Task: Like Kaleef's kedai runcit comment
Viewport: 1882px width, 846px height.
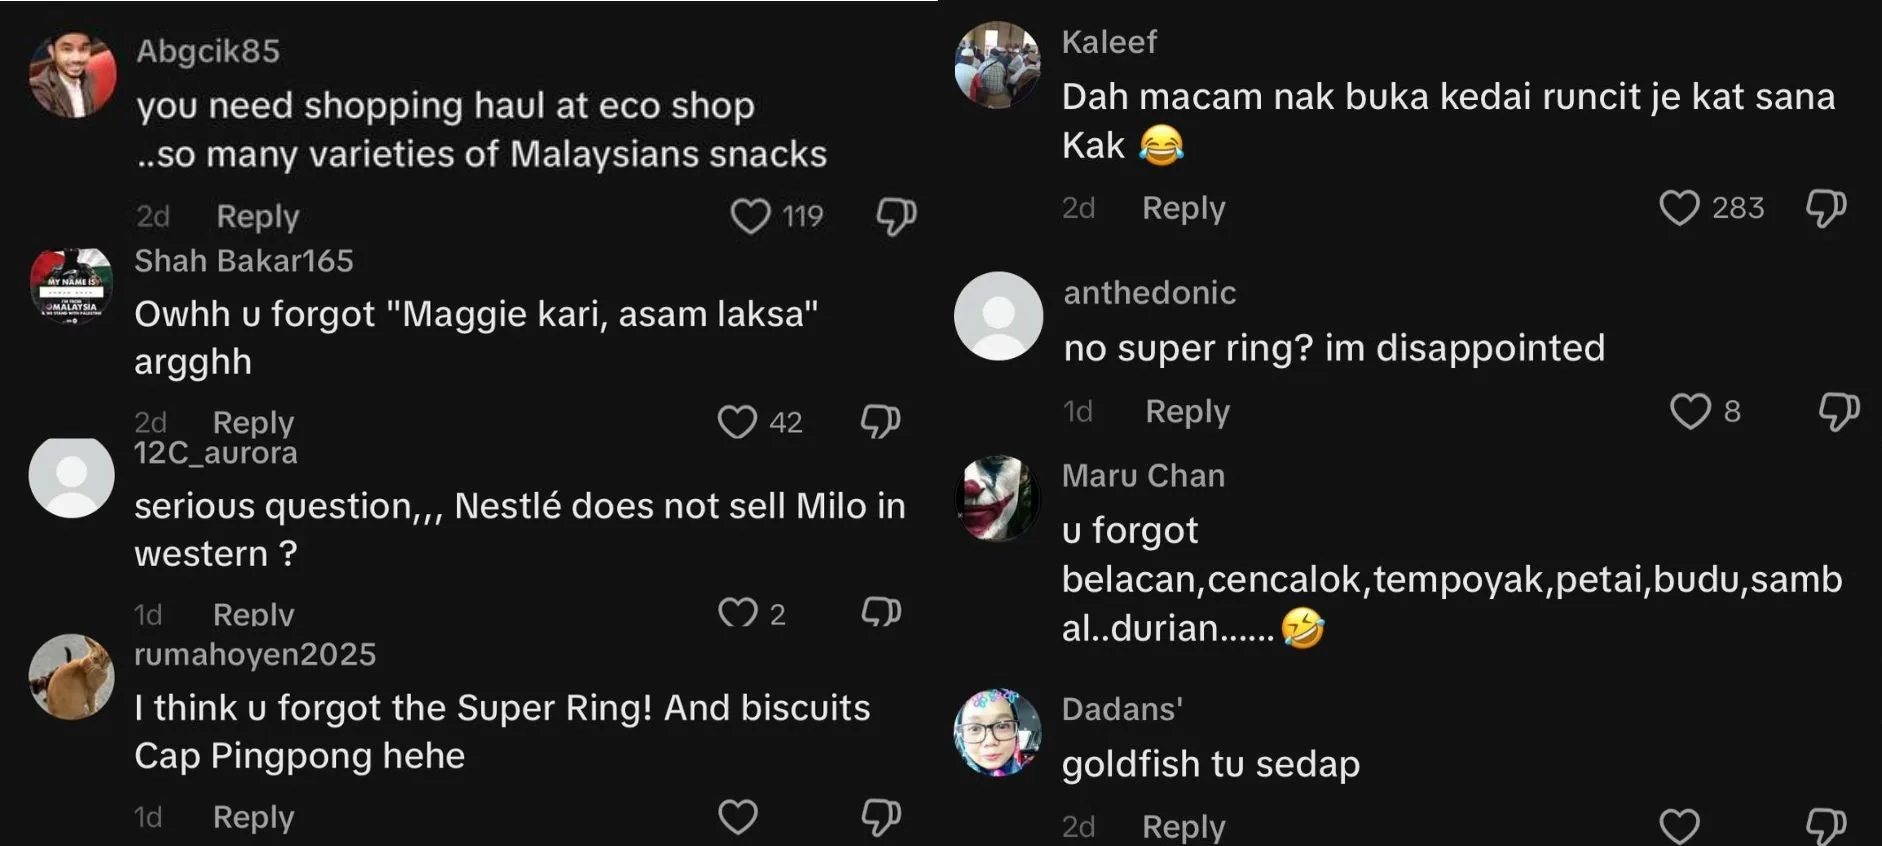Action: pos(1679,208)
